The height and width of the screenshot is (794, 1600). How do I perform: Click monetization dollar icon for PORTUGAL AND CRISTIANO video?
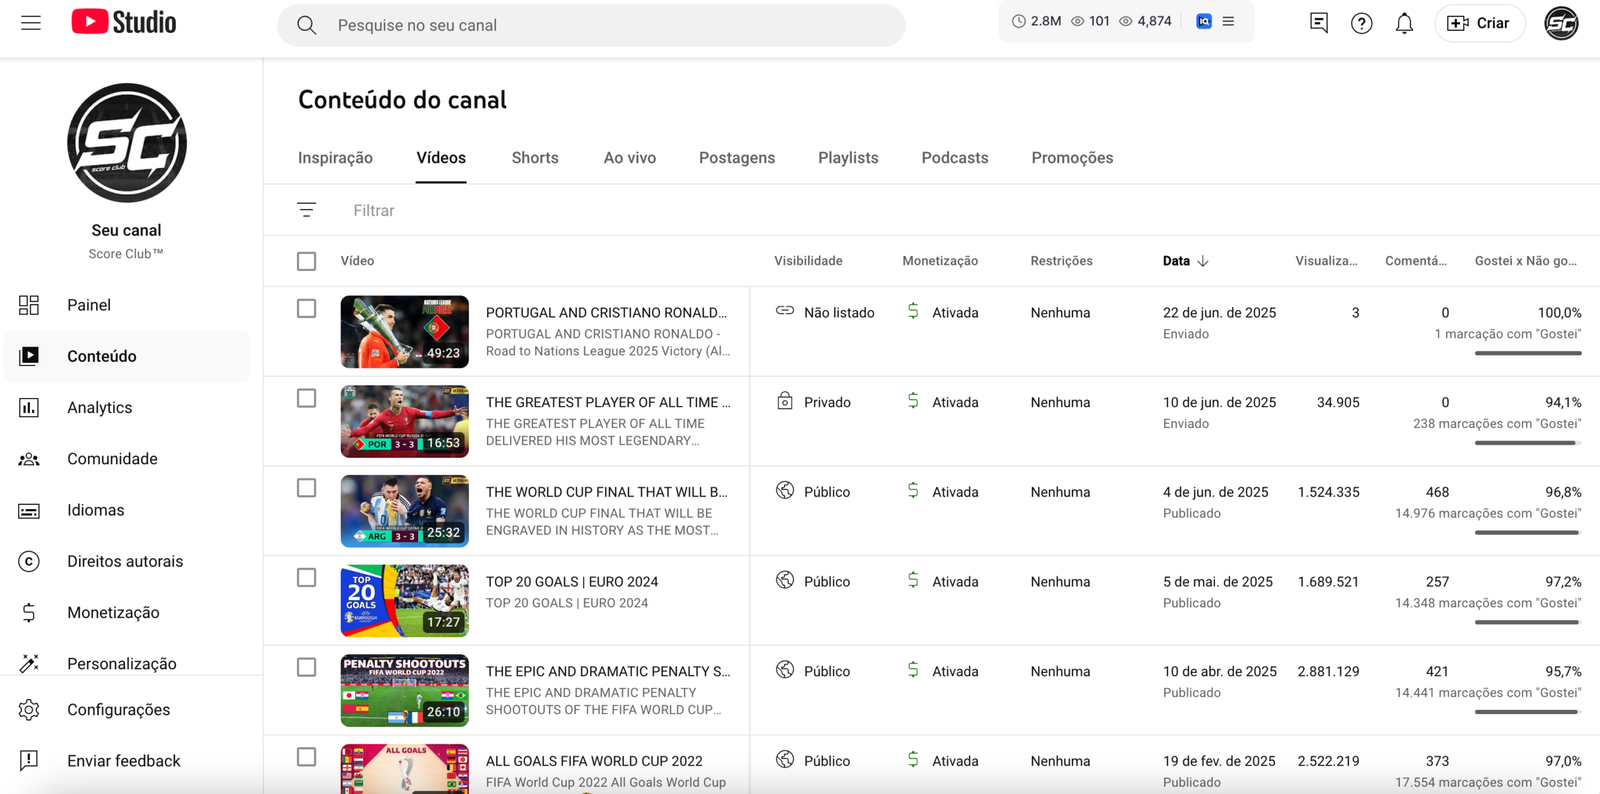pos(913,311)
